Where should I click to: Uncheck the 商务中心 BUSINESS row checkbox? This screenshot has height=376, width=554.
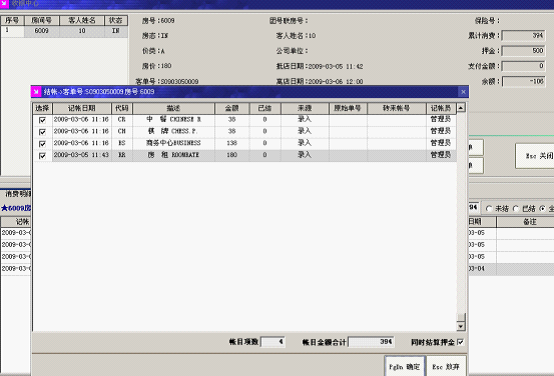point(42,144)
